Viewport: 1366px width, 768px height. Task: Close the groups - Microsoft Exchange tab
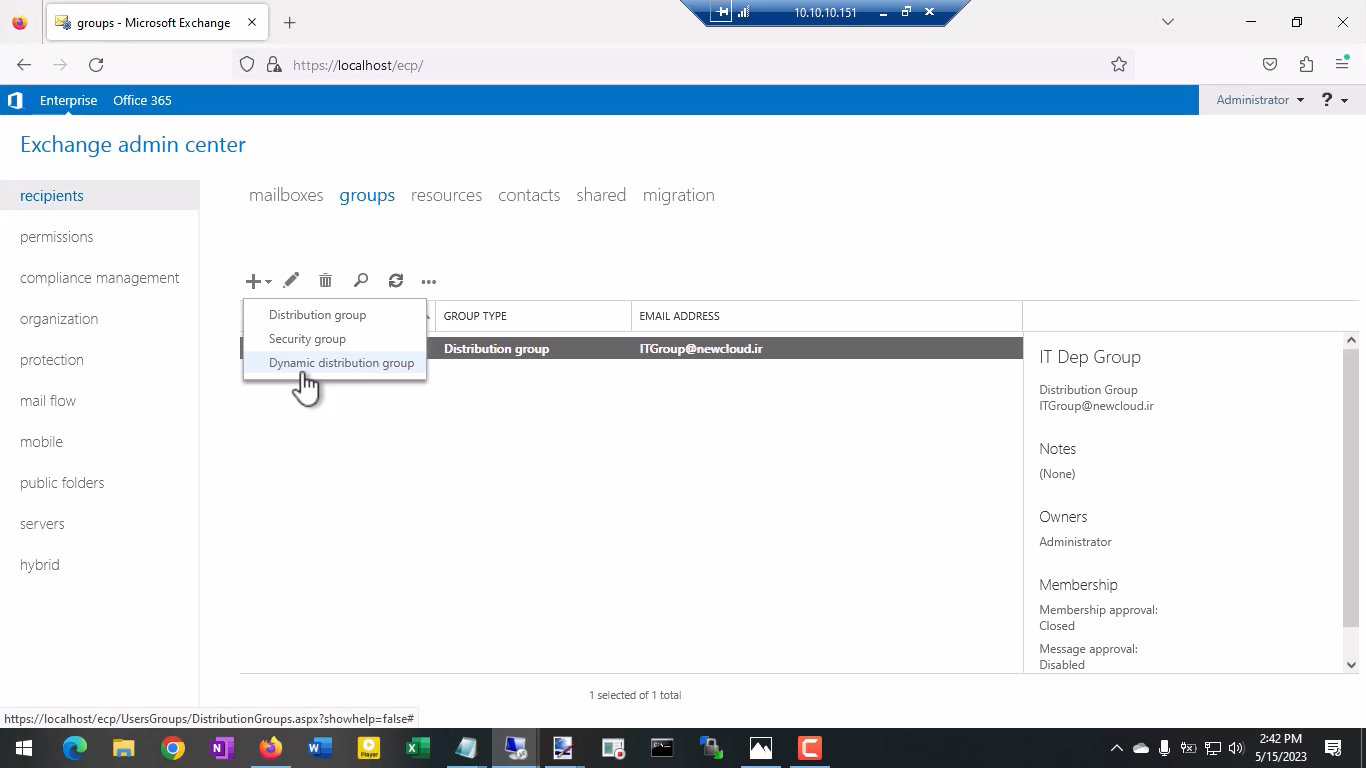250,22
